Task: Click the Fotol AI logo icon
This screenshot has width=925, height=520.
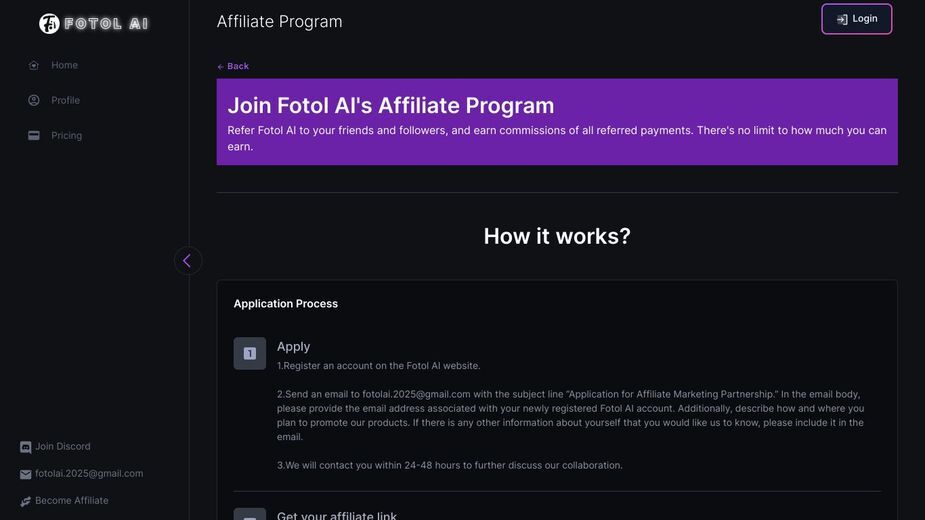Action: pos(49,24)
